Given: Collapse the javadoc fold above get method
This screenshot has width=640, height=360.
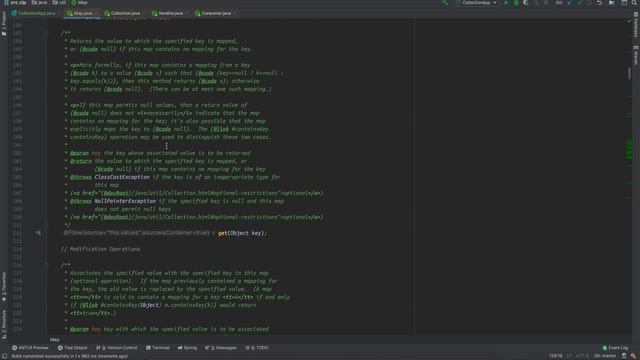Looking at the screenshot, I should (x=47, y=33).
